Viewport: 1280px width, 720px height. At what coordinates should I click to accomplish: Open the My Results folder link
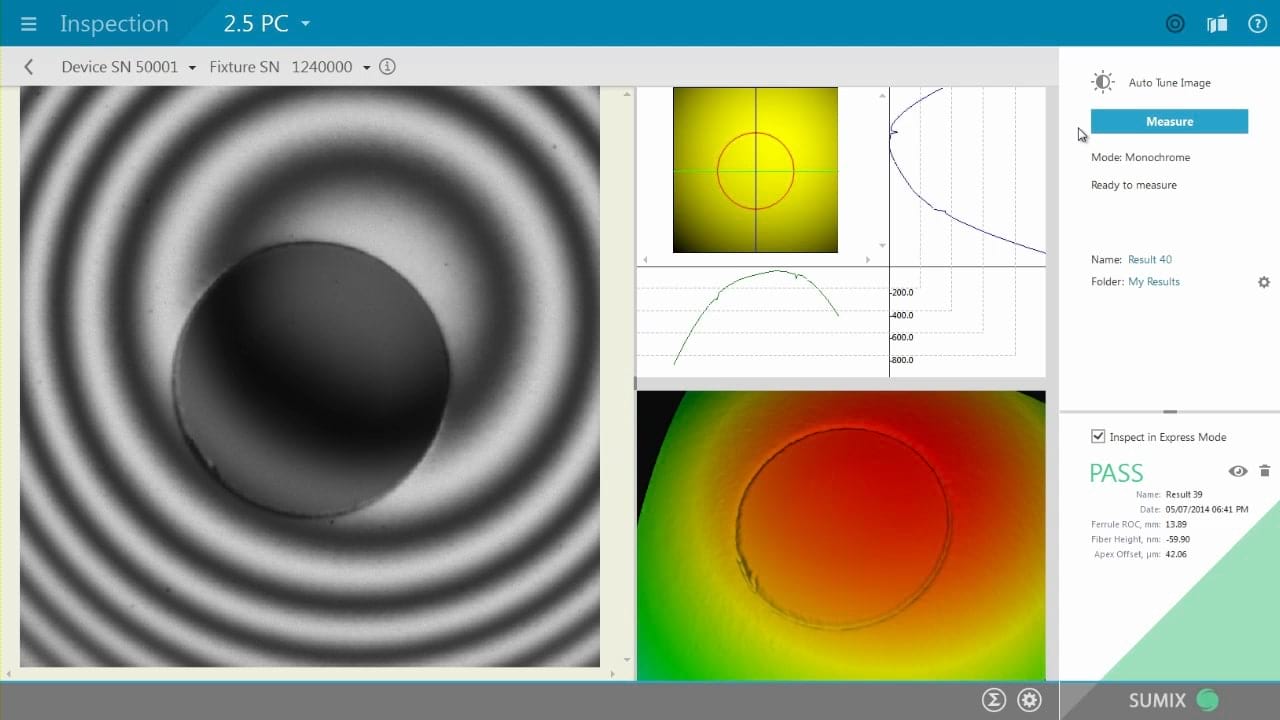pos(1154,282)
